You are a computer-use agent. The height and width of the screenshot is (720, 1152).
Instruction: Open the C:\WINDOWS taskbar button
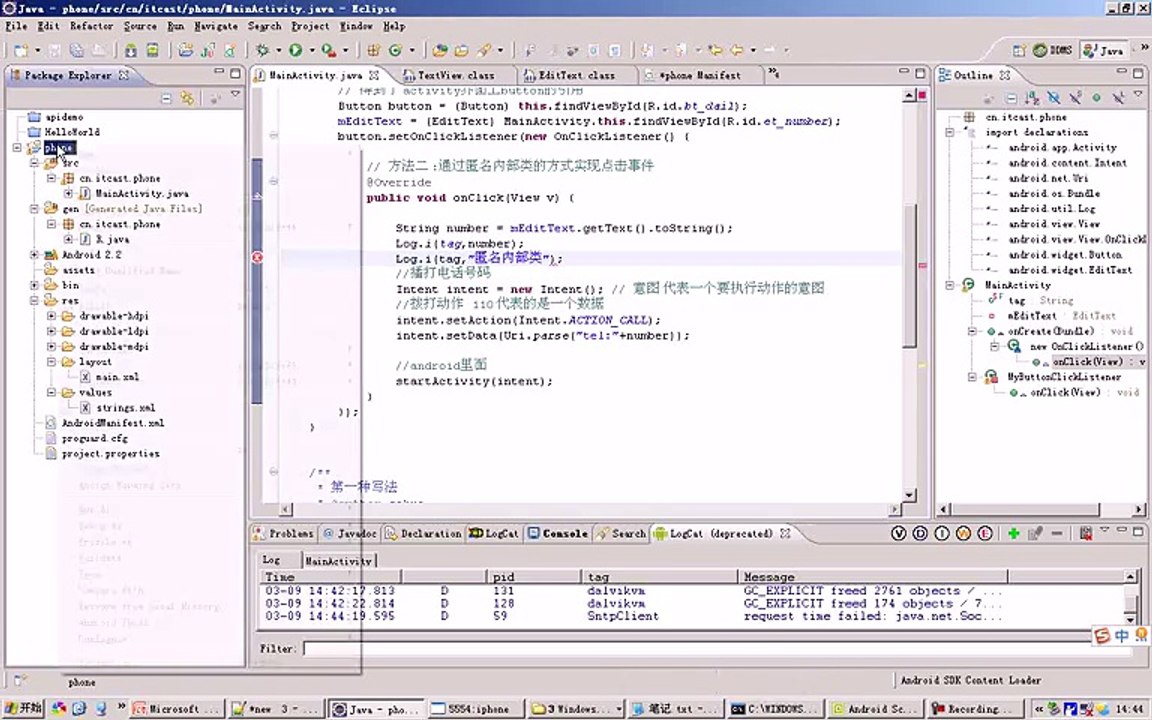pyautogui.click(x=775, y=709)
